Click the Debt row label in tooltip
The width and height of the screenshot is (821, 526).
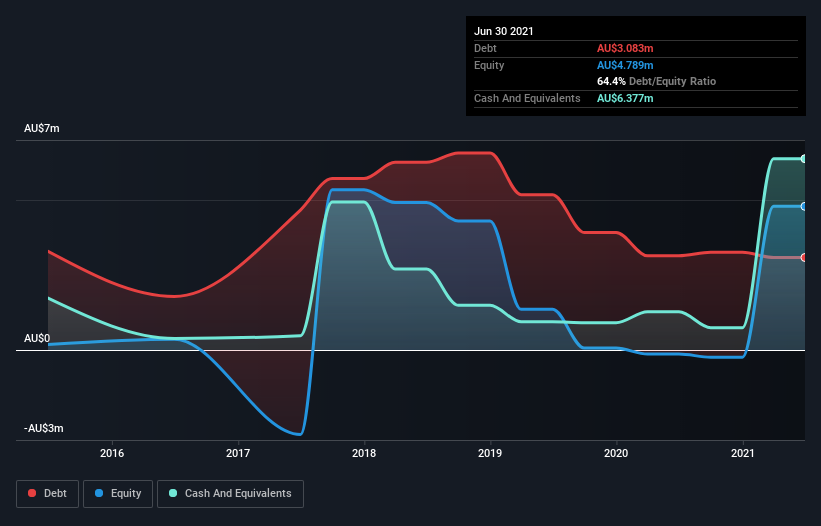485,49
